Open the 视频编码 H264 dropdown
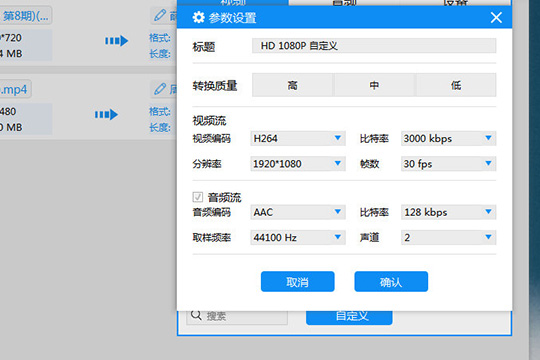The width and height of the screenshot is (540, 360). (298, 138)
